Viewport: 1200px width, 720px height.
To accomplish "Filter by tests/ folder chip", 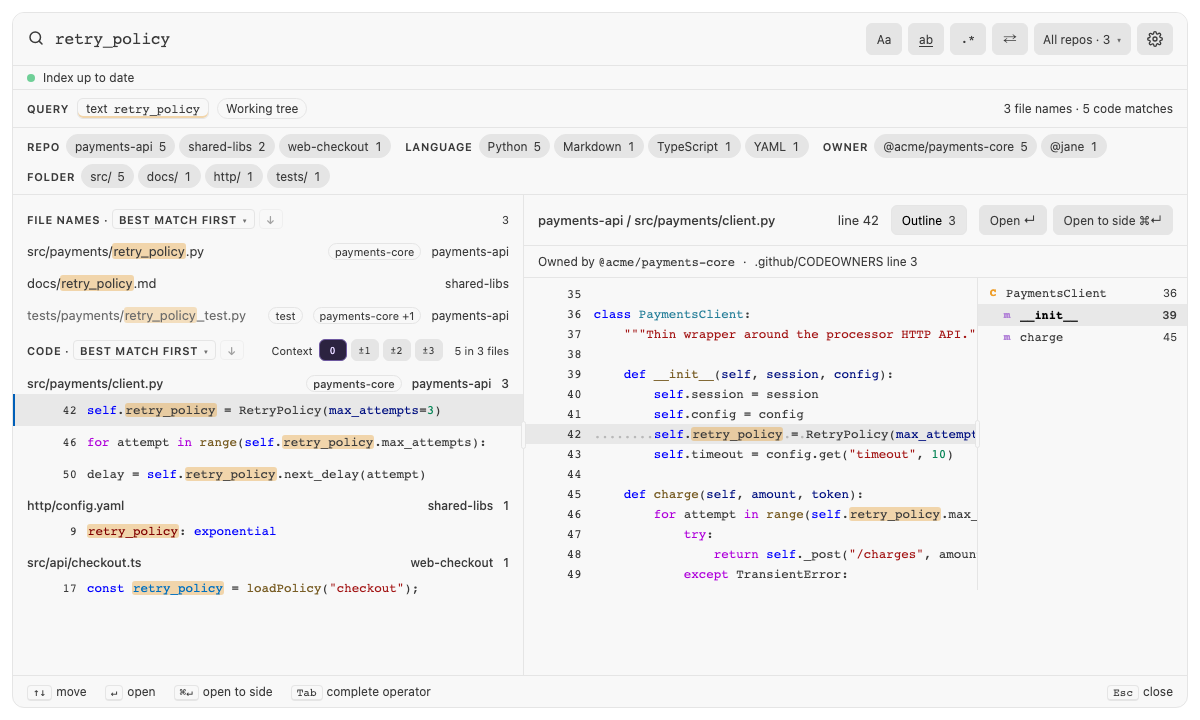I will tap(298, 177).
